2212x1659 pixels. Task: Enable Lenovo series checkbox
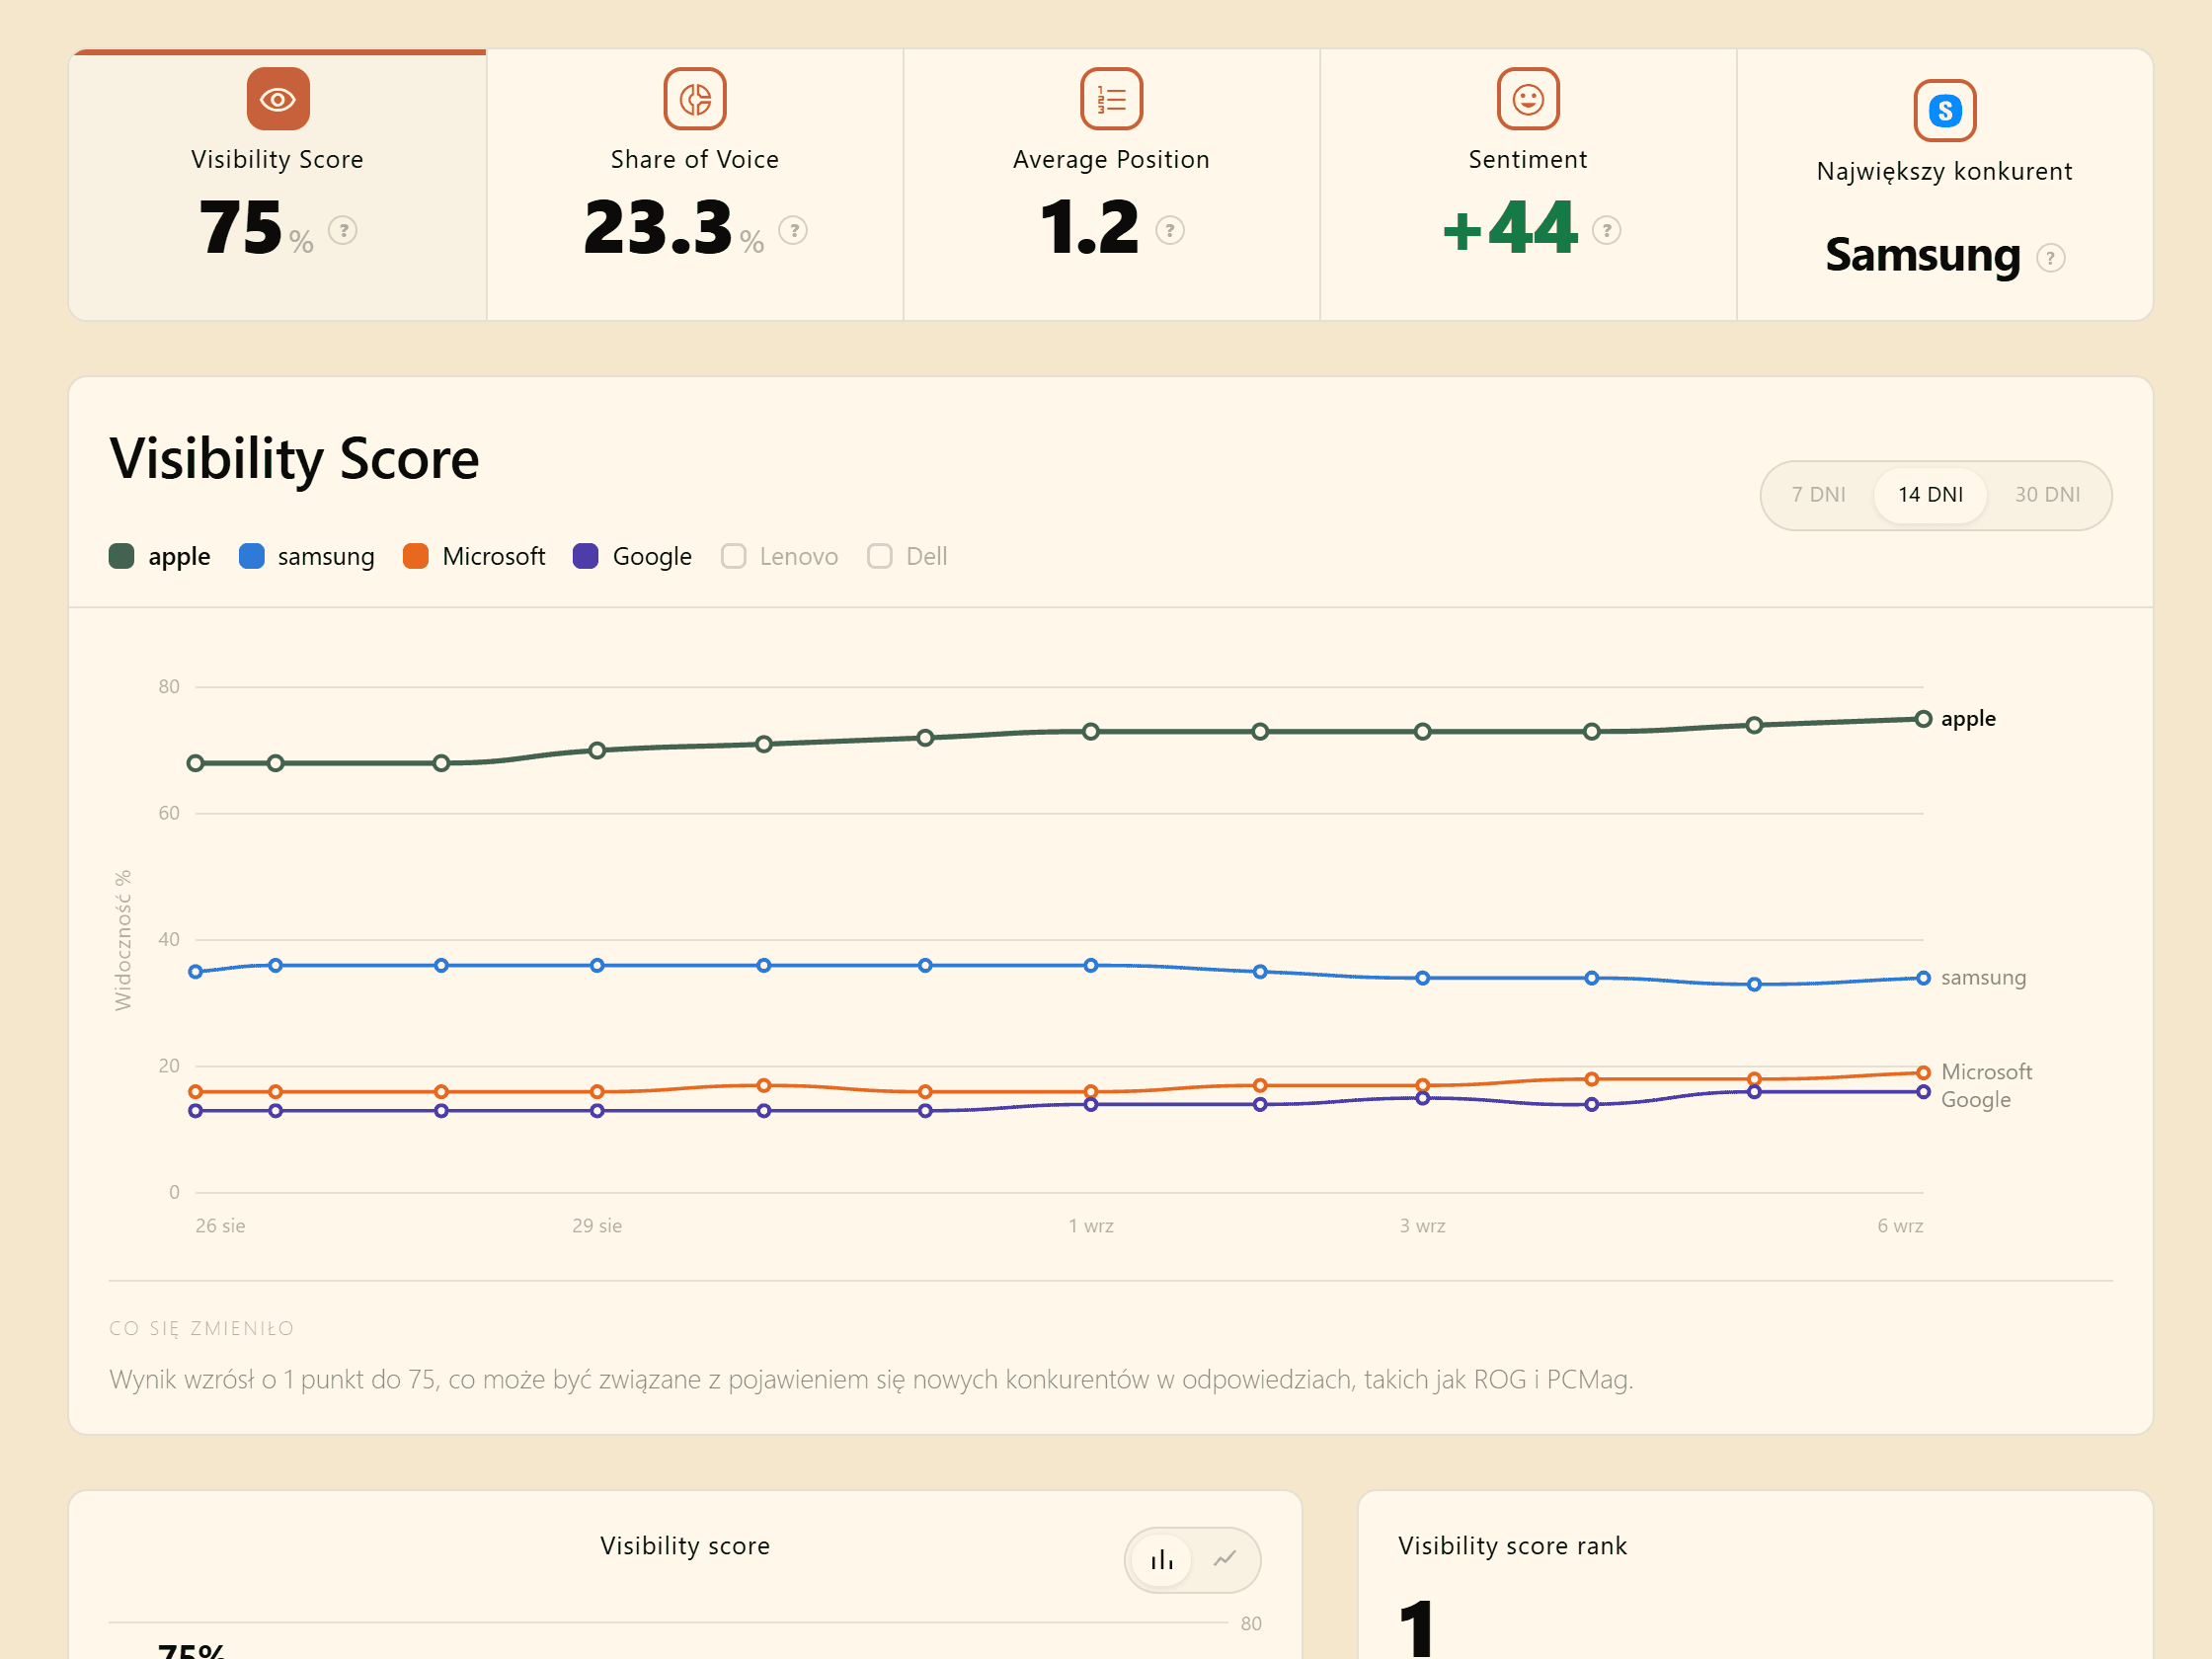(734, 556)
